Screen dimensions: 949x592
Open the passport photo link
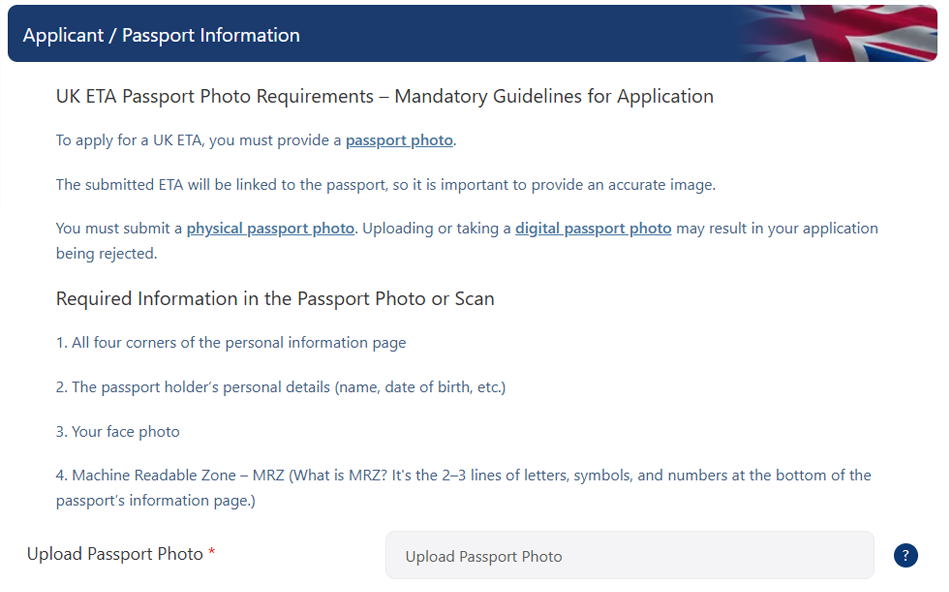pos(398,140)
